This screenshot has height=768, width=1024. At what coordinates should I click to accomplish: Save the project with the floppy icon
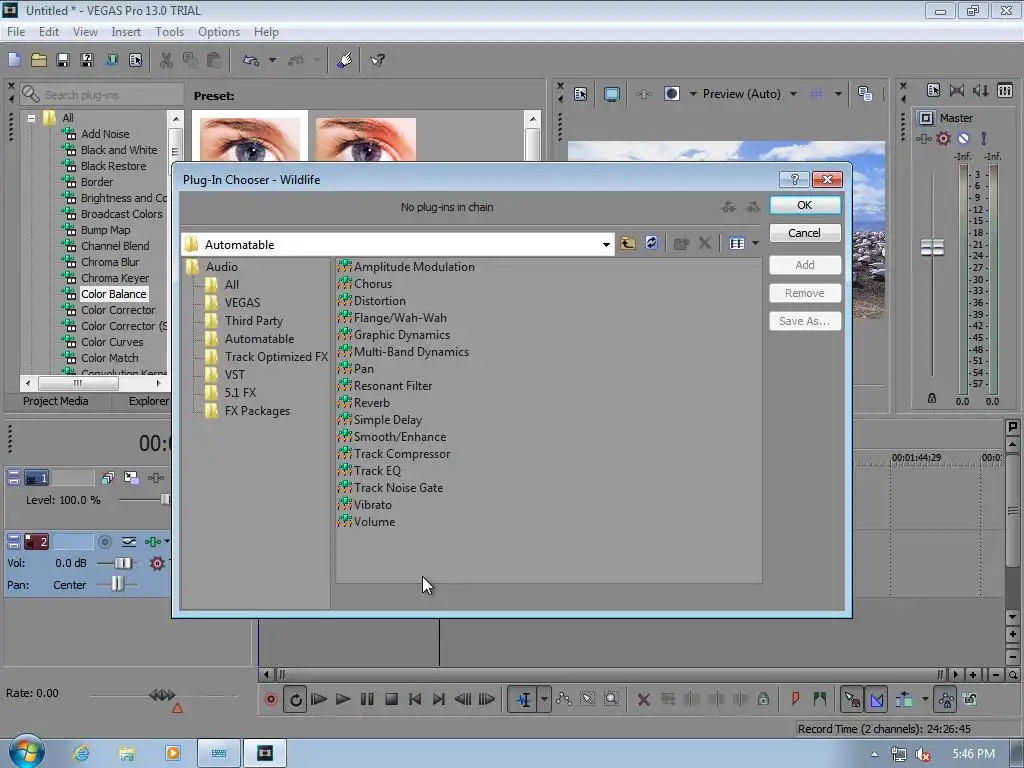point(63,60)
